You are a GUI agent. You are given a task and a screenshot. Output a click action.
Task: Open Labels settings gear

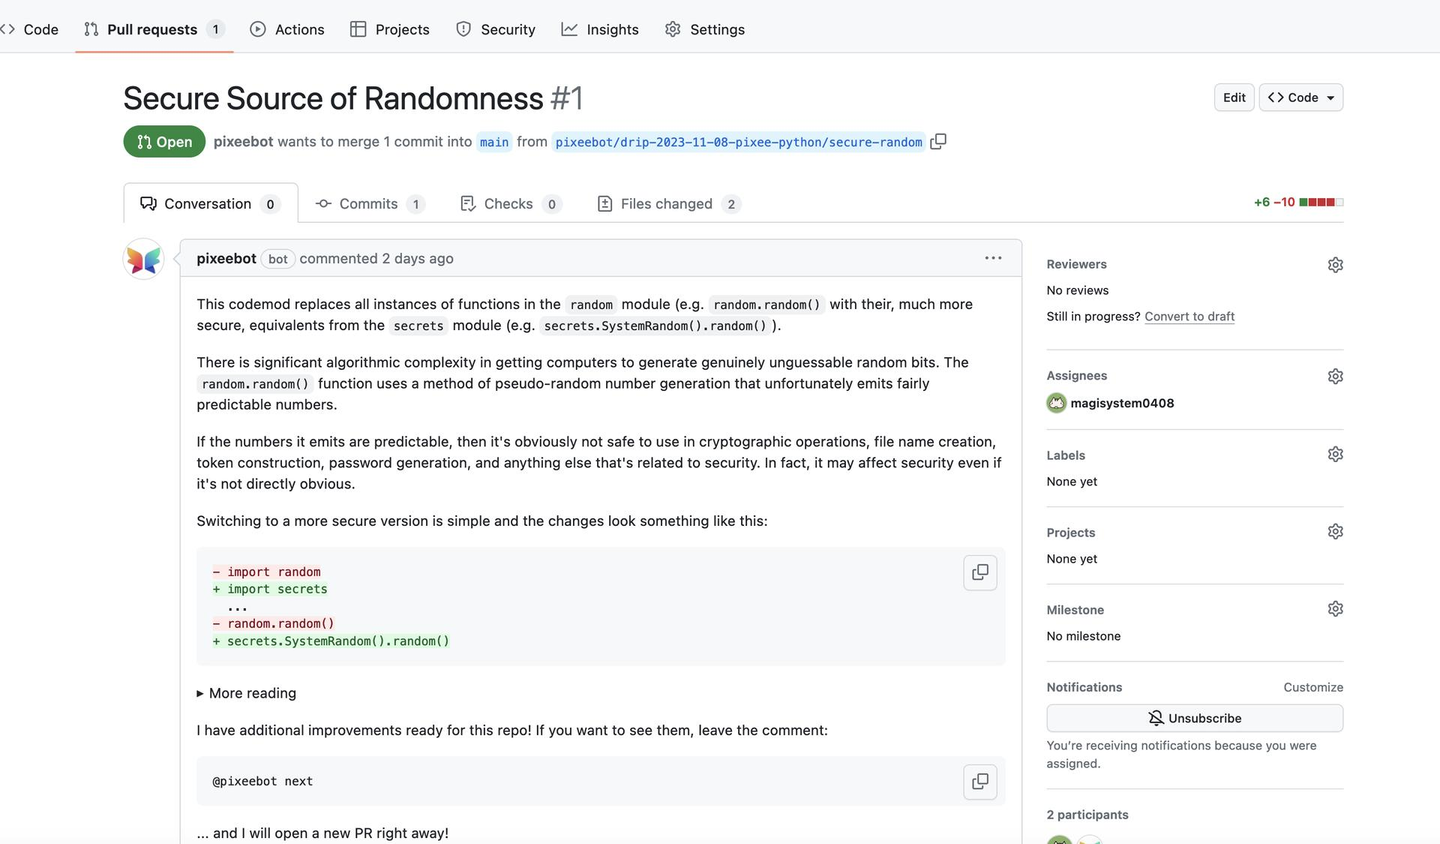(1335, 454)
